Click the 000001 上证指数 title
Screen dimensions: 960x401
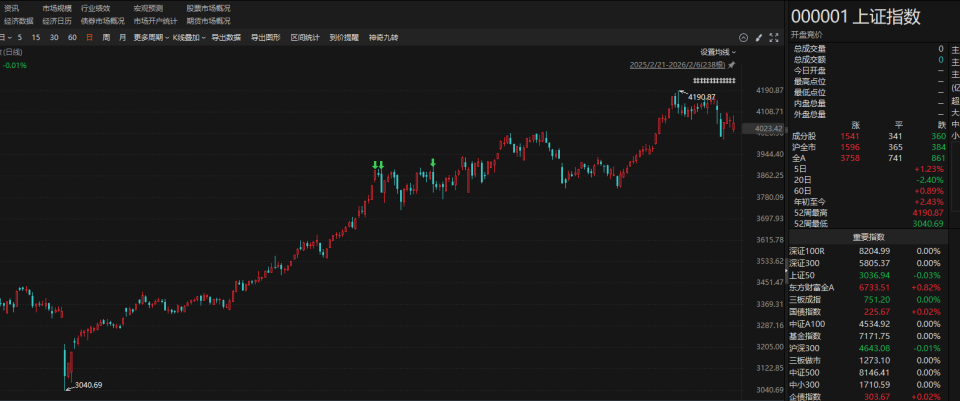(855, 17)
